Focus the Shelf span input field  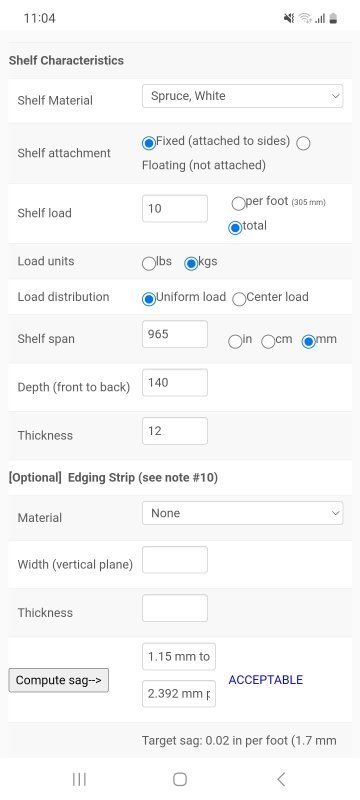coord(175,334)
